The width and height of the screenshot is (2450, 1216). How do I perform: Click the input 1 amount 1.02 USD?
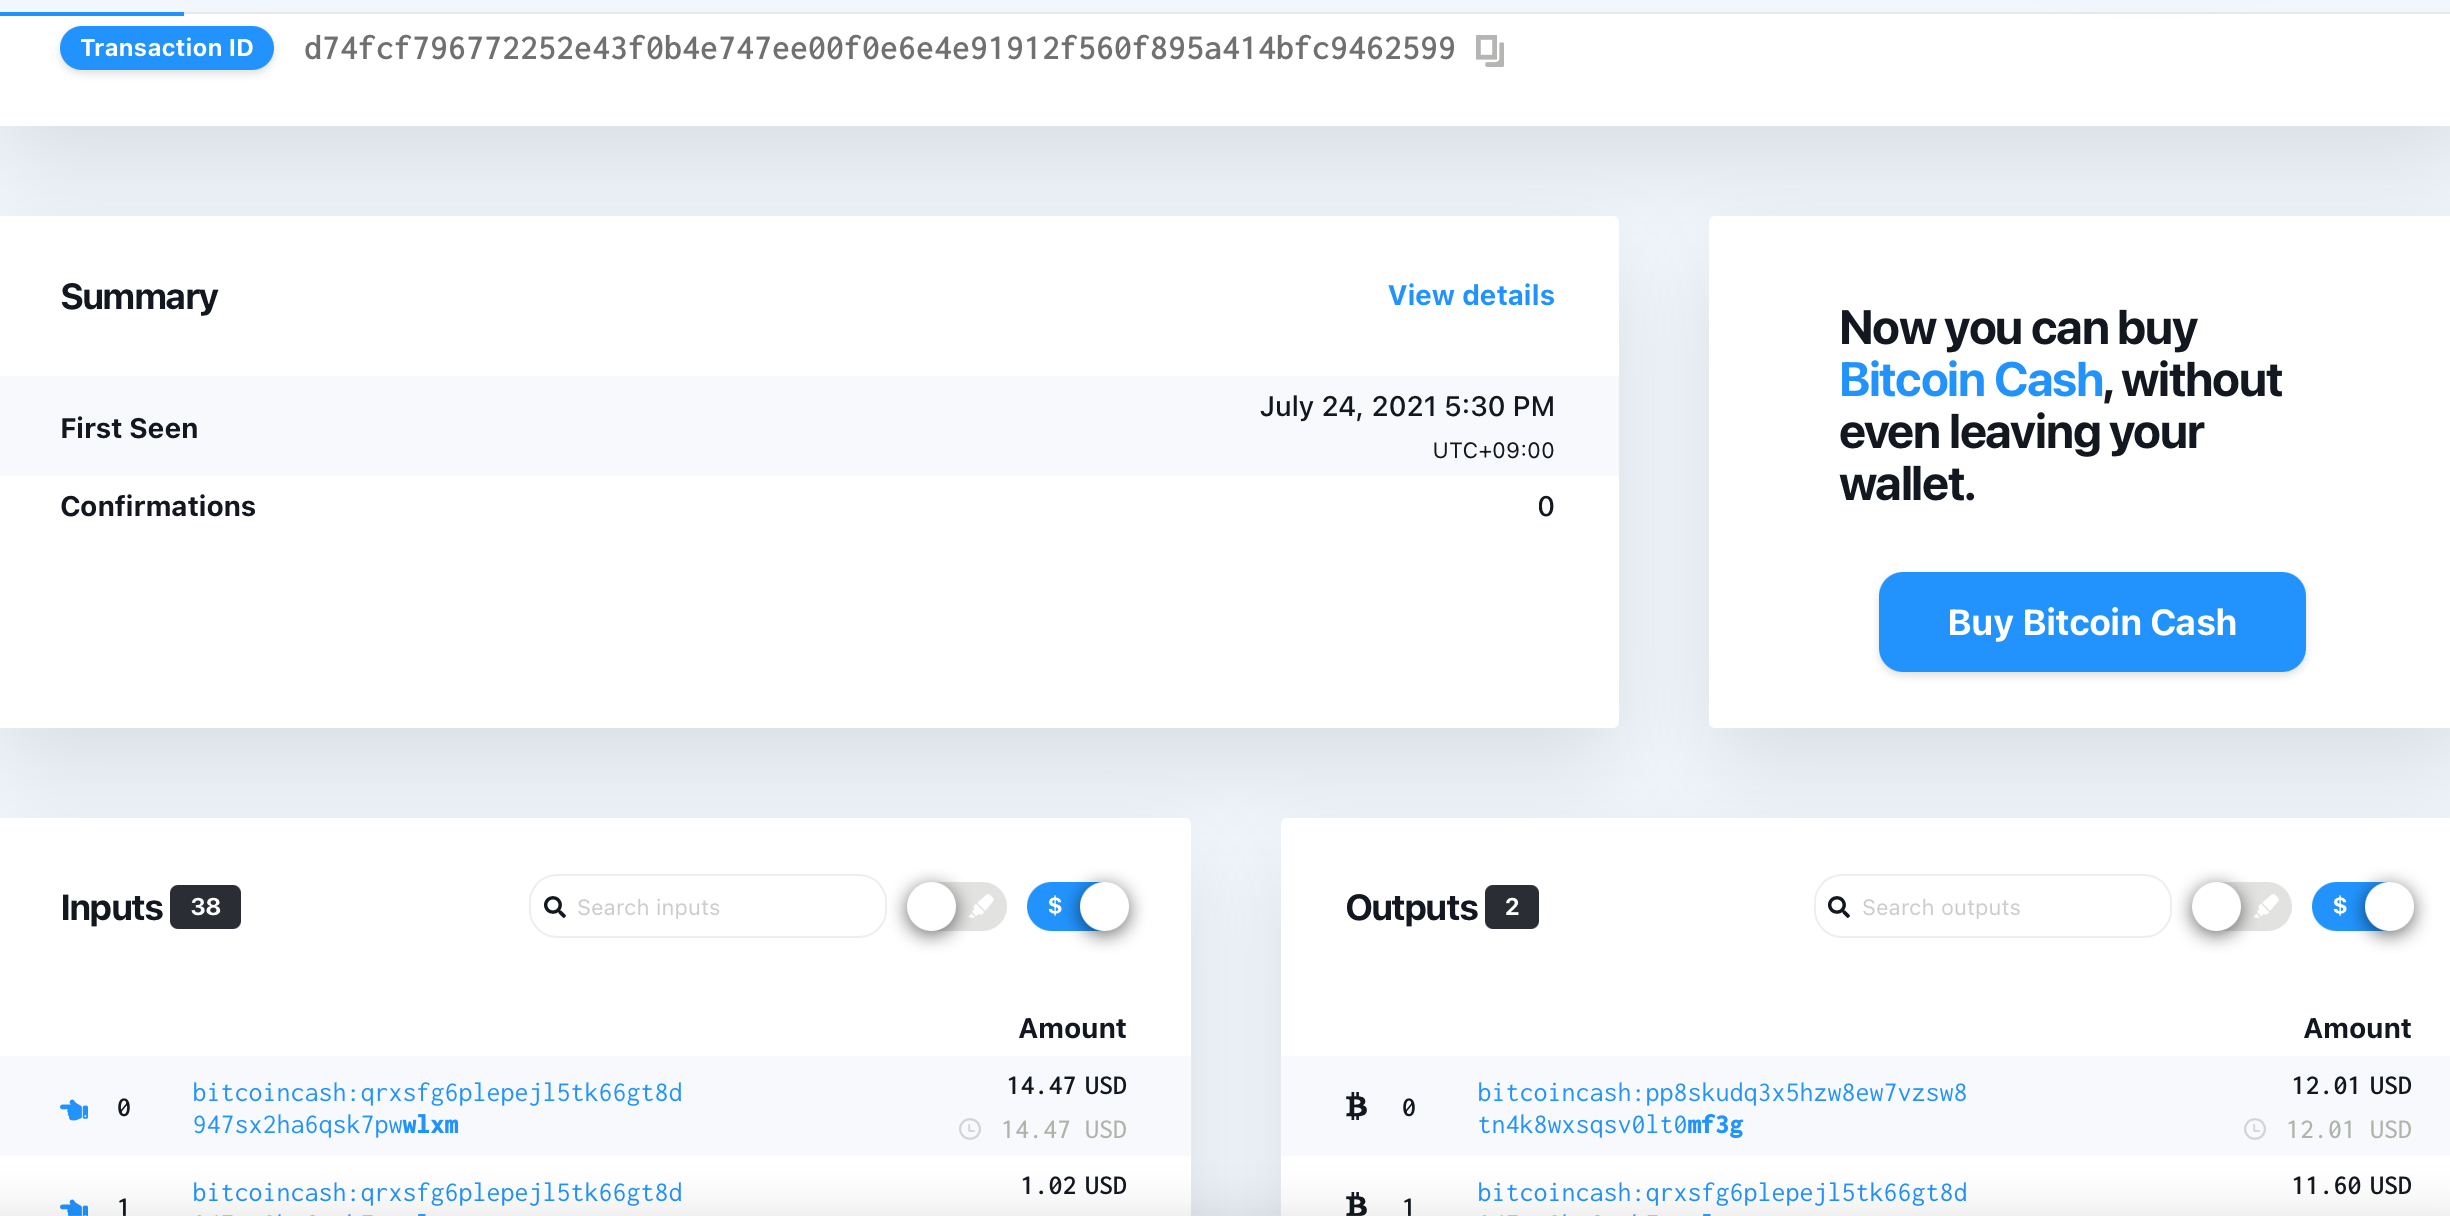point(1074,1186)
